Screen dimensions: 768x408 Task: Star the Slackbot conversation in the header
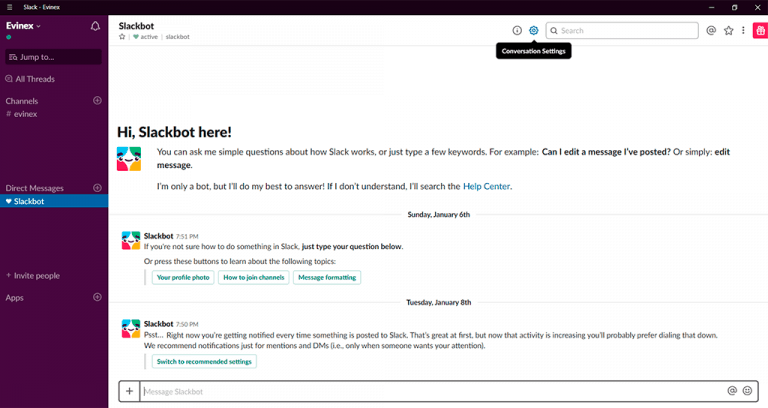(122, 37)
